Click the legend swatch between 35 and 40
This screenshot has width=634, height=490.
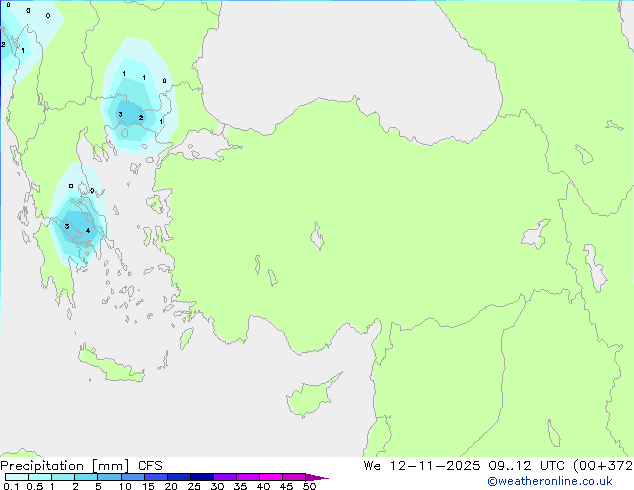pos(248,477)
